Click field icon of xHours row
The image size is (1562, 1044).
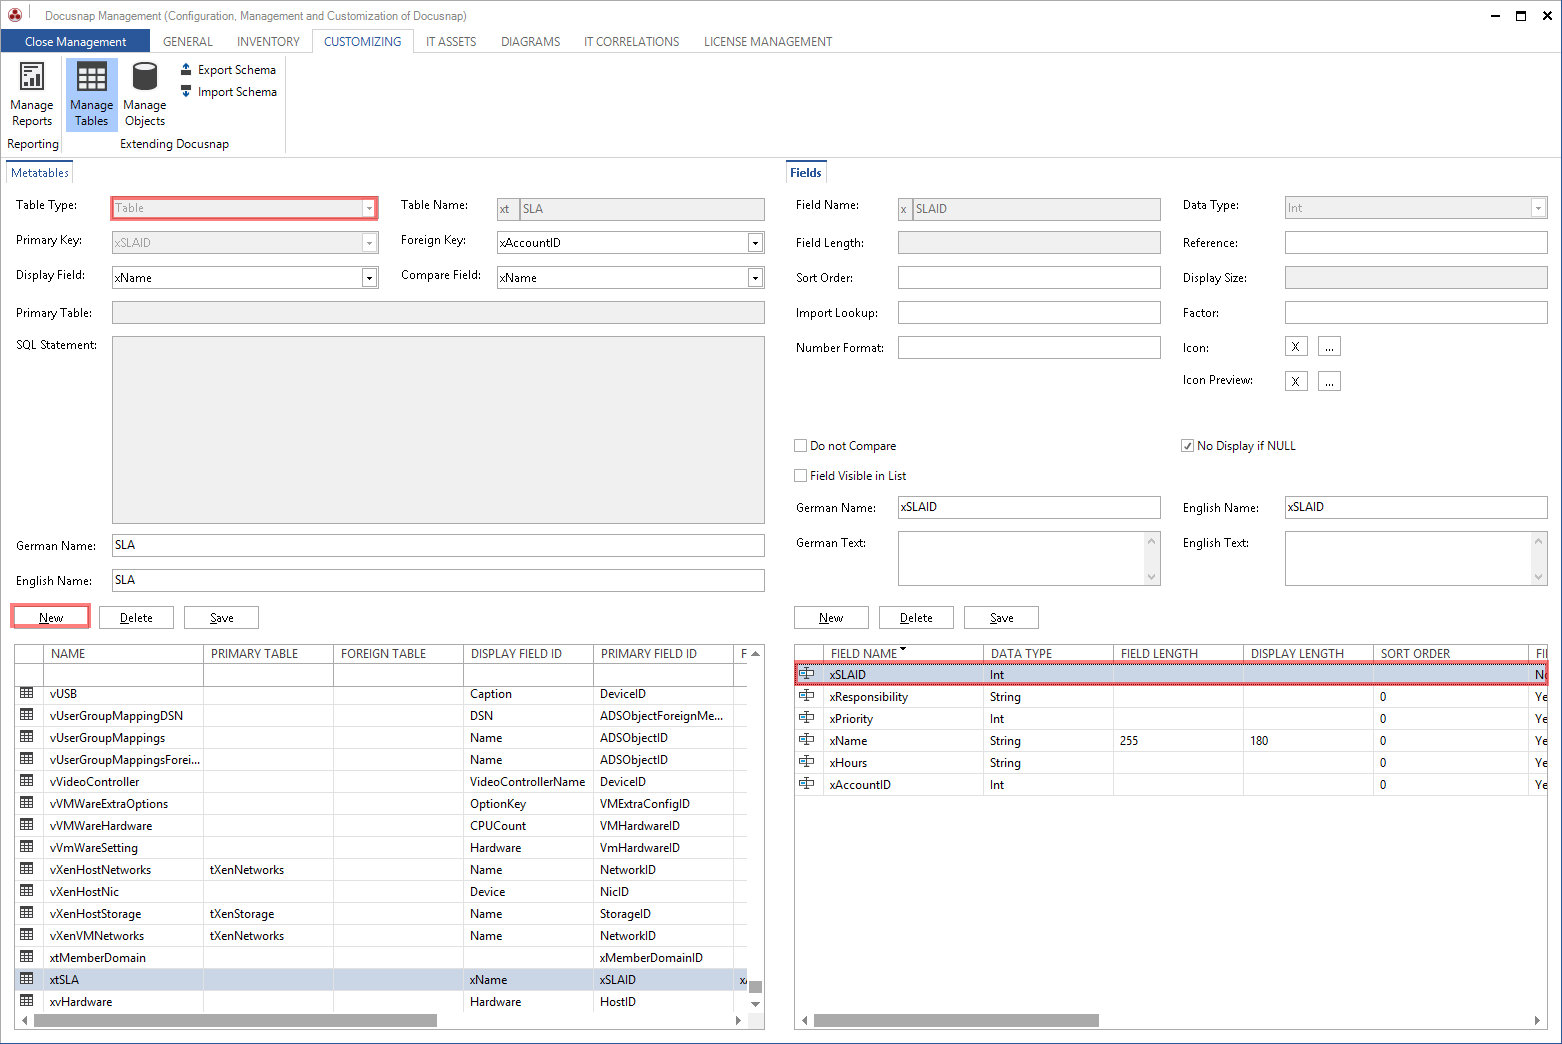807,762
